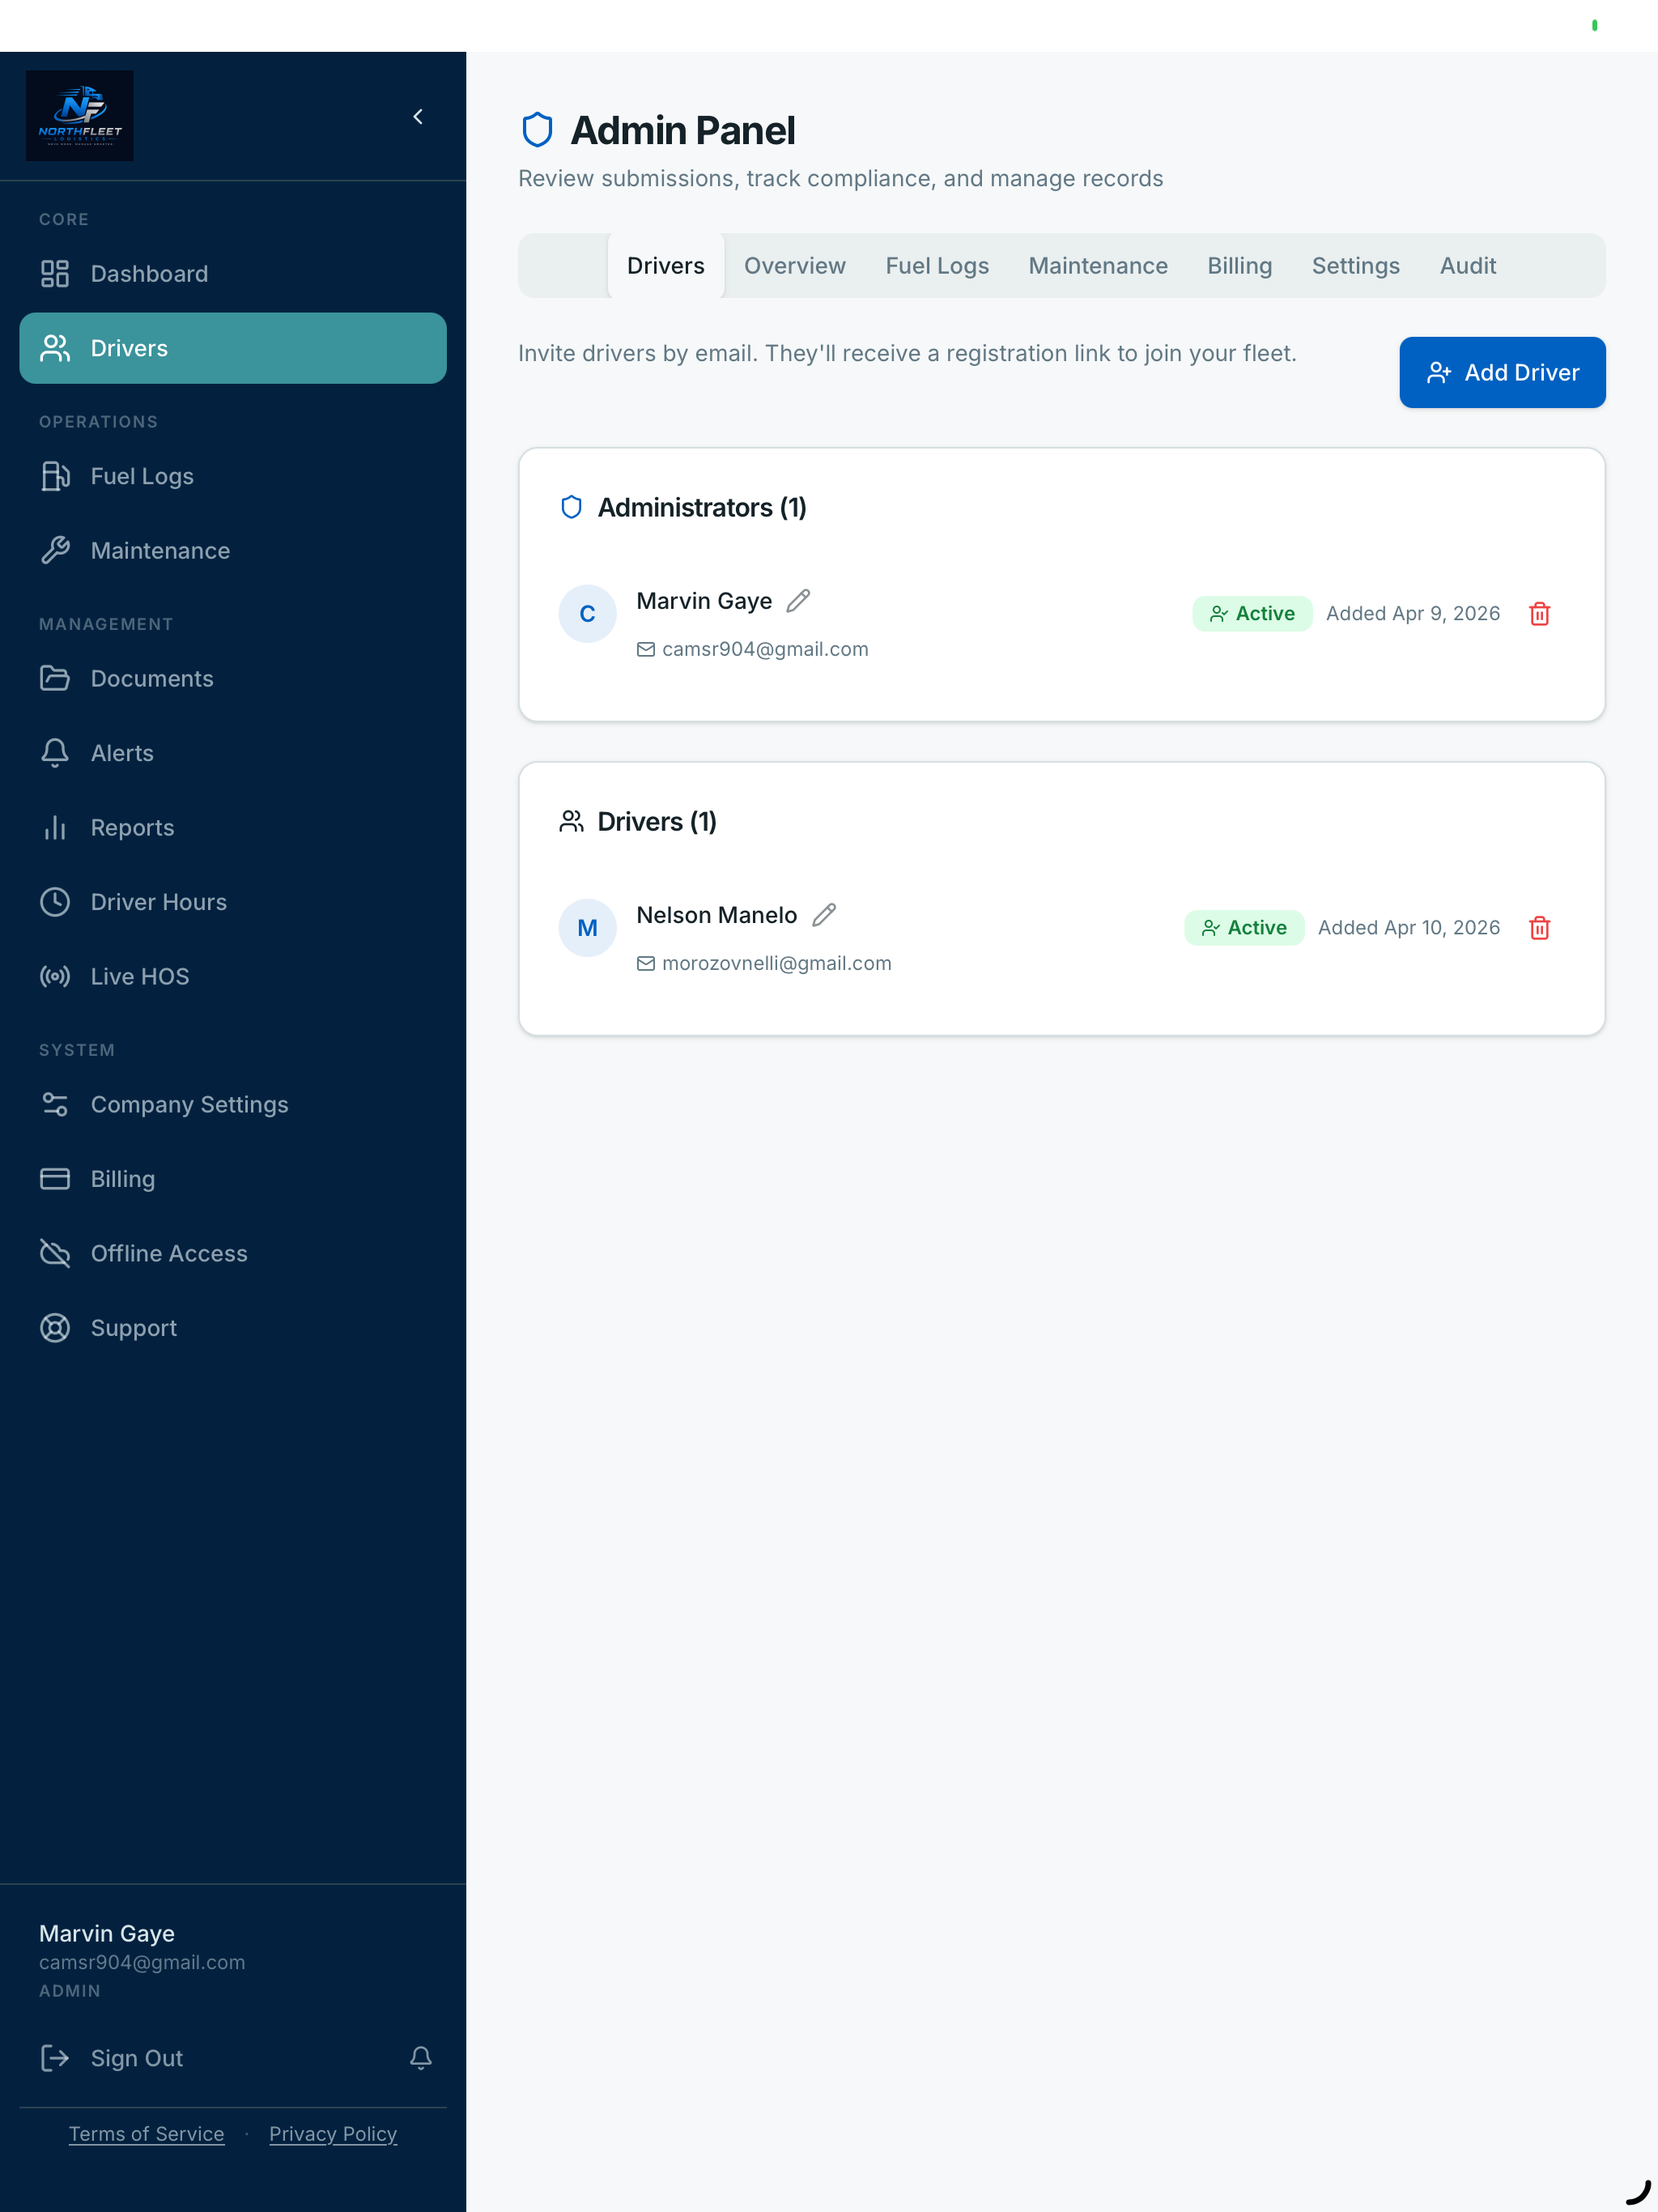Click camsr904@gmail.com in Administrators card
This screenshot has height=2212, width=1658.
(x=765, y=650)
